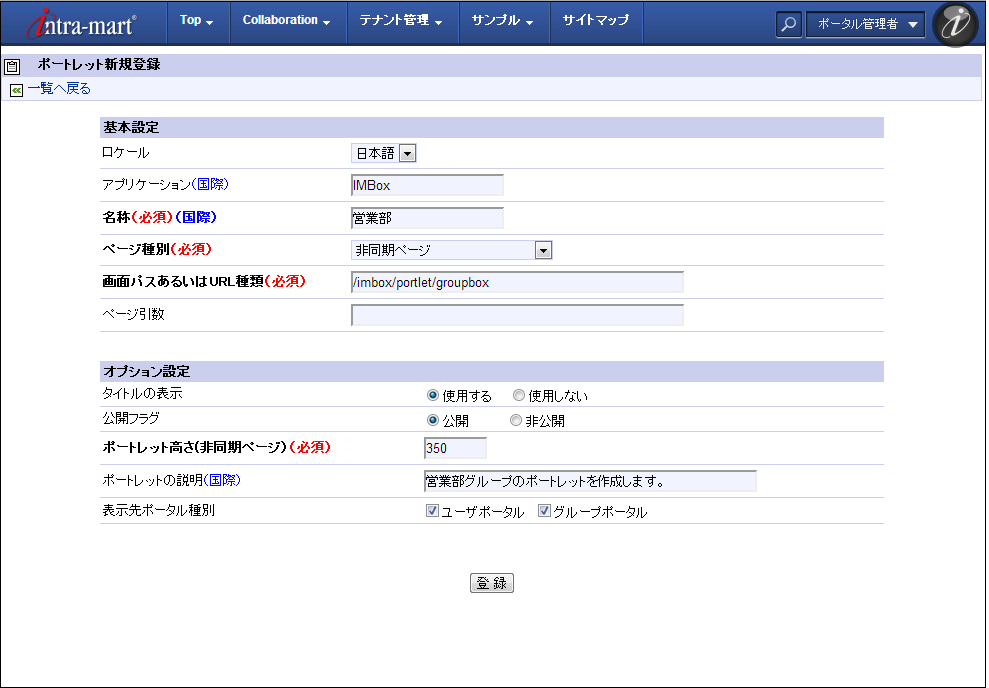Viewport: 989px width, 688px height.
Task: Select 非公開 radio for 公開フラグ
Action: pyautogui.click(x=516, y=421)
